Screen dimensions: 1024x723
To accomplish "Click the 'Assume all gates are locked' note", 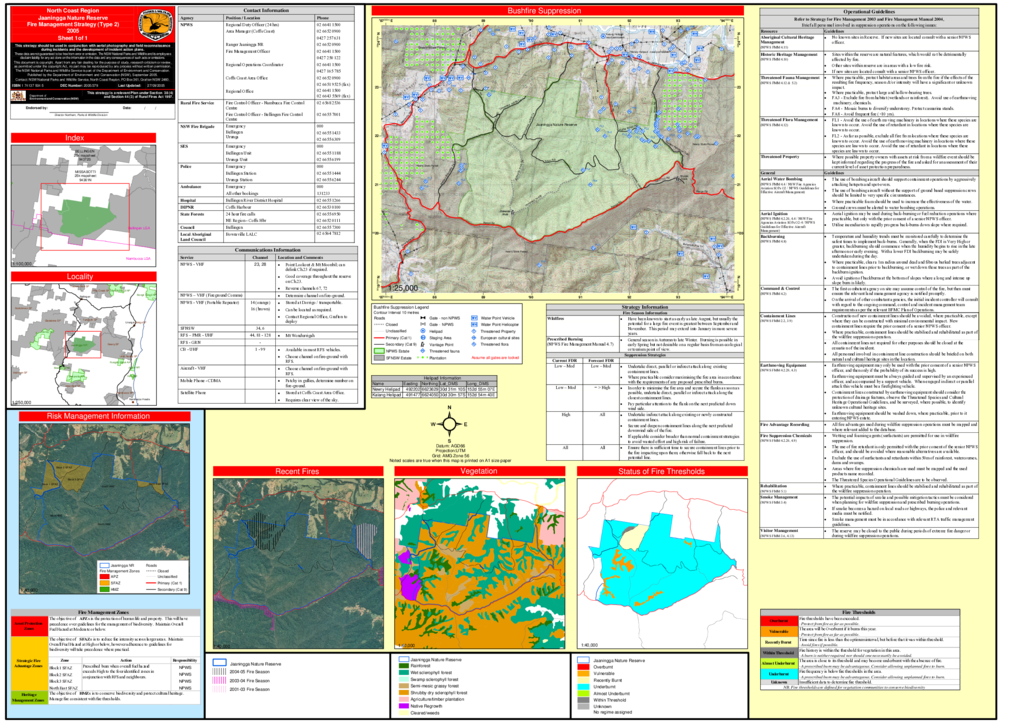I will (495, 358).
